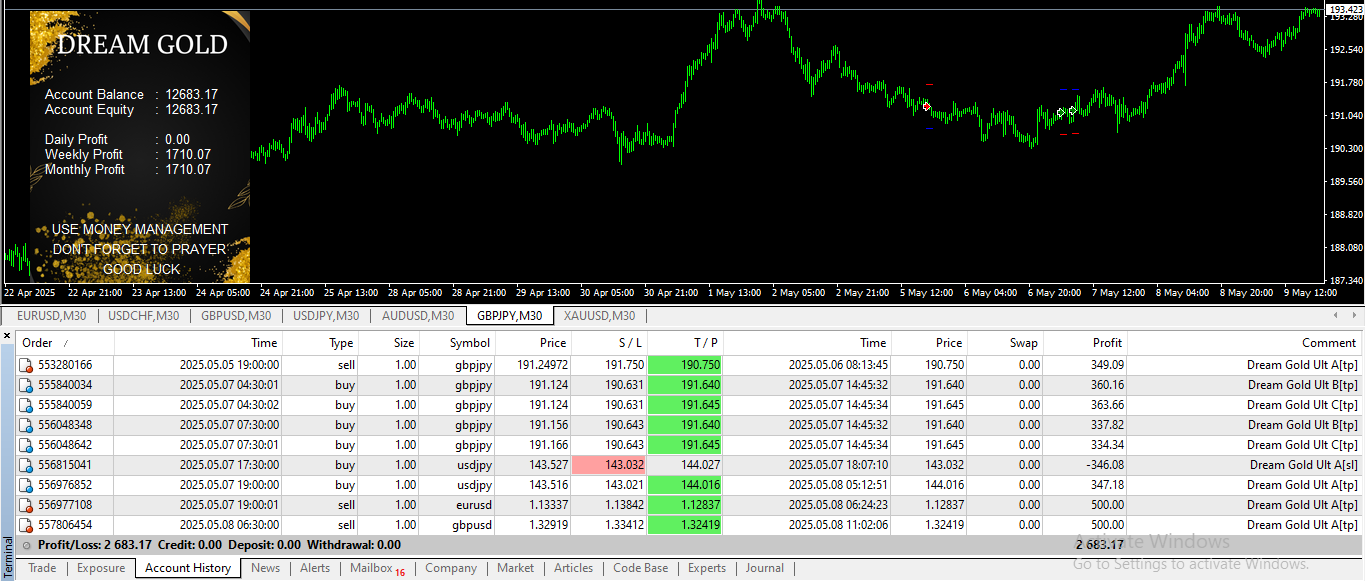Open the Company terminal tab
1365x581 pixels.
[x=451, y=568]
